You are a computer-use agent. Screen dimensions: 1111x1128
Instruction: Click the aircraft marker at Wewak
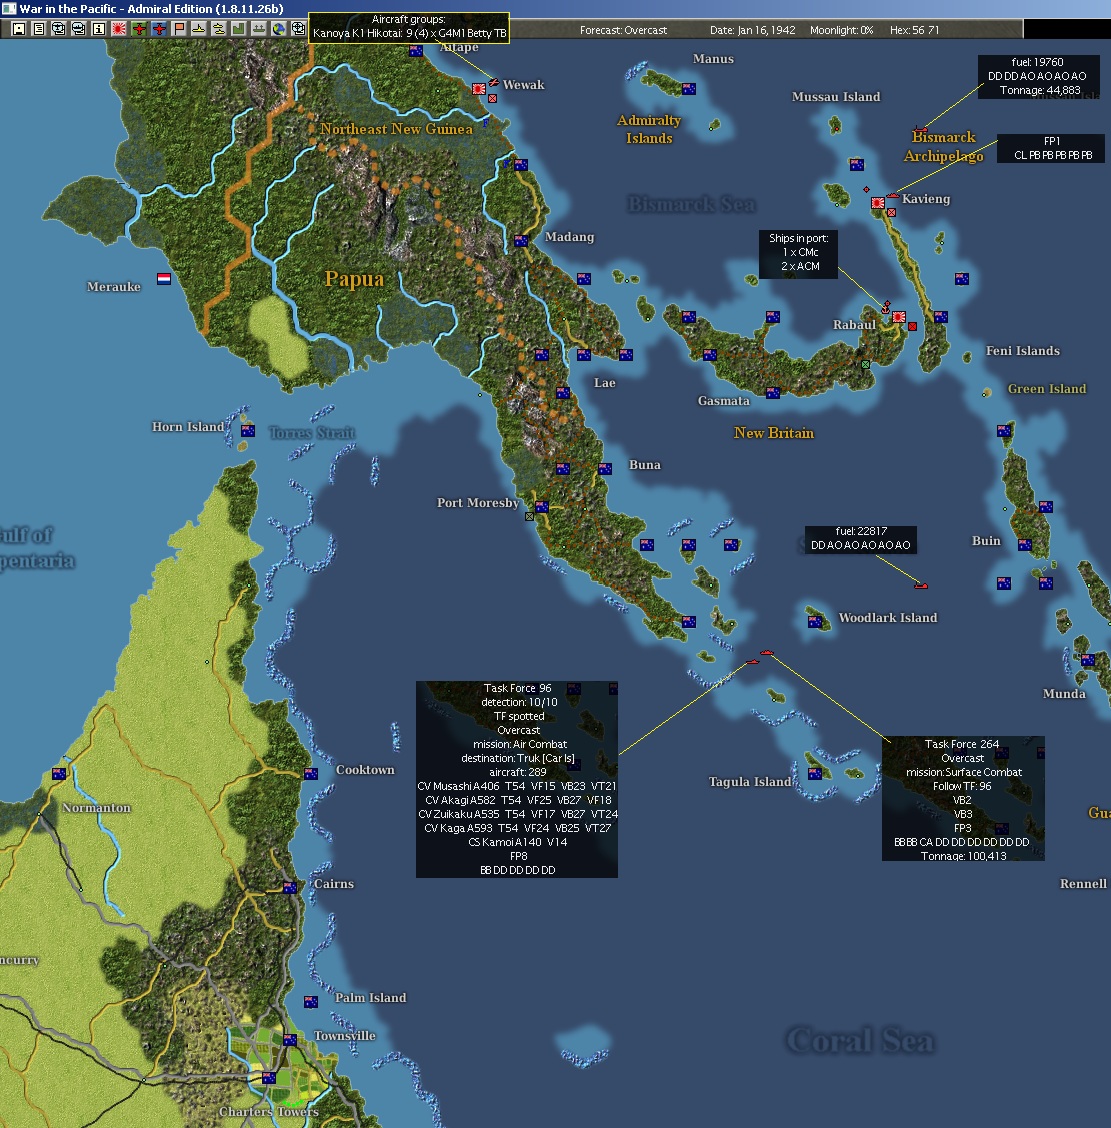click(x=494, y=82)
